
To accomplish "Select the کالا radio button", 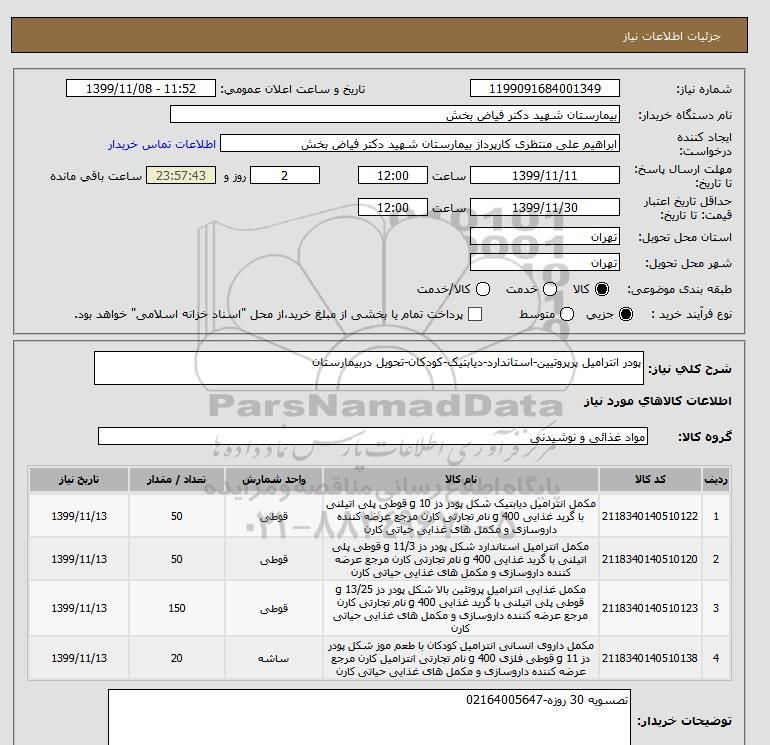I will 602,289.
